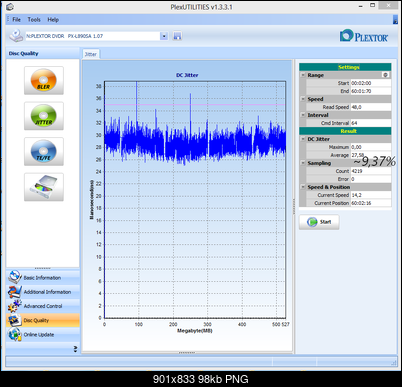Image resolution: width=402 pixels, height=387 pixels.
Task: Collapse the Sampling section
Action: pyautogui.click(x=303, y=163)
